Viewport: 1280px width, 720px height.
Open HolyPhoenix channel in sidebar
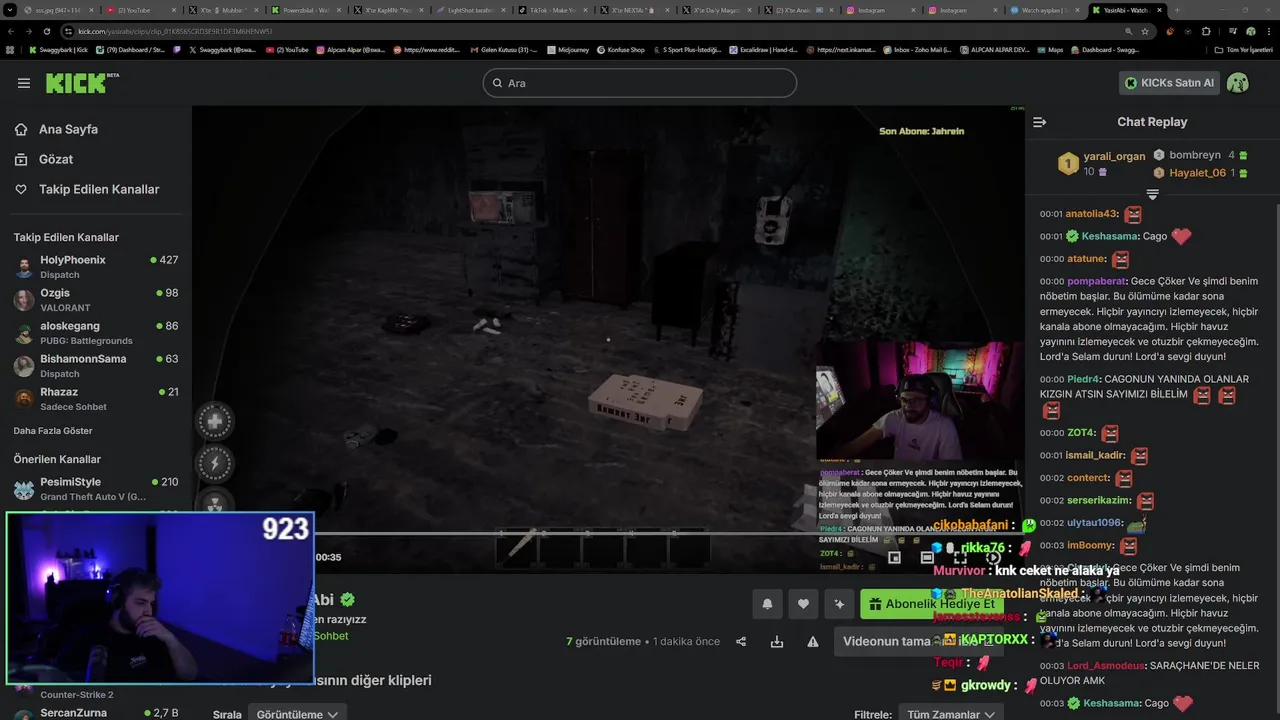(x=96, y=266)
